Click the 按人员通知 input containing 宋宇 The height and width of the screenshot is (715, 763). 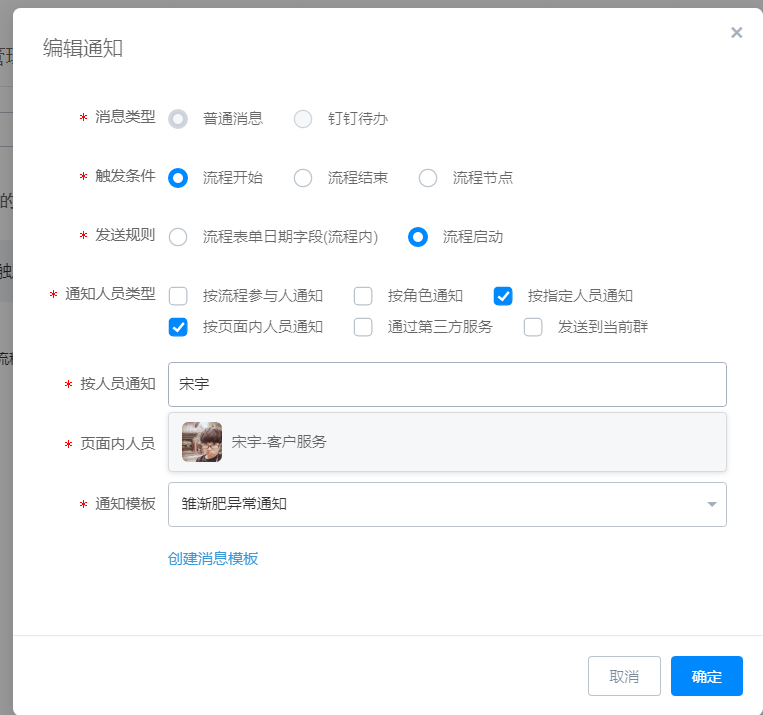447,385
